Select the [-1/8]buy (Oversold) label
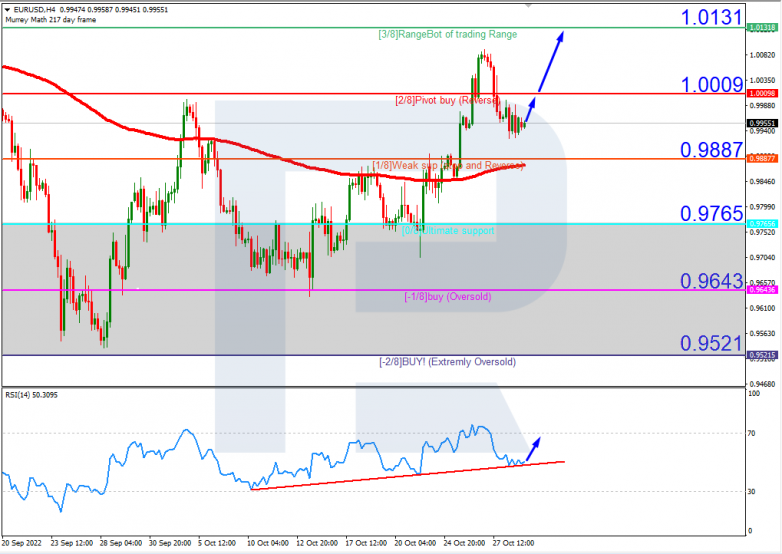 point(447,297)
